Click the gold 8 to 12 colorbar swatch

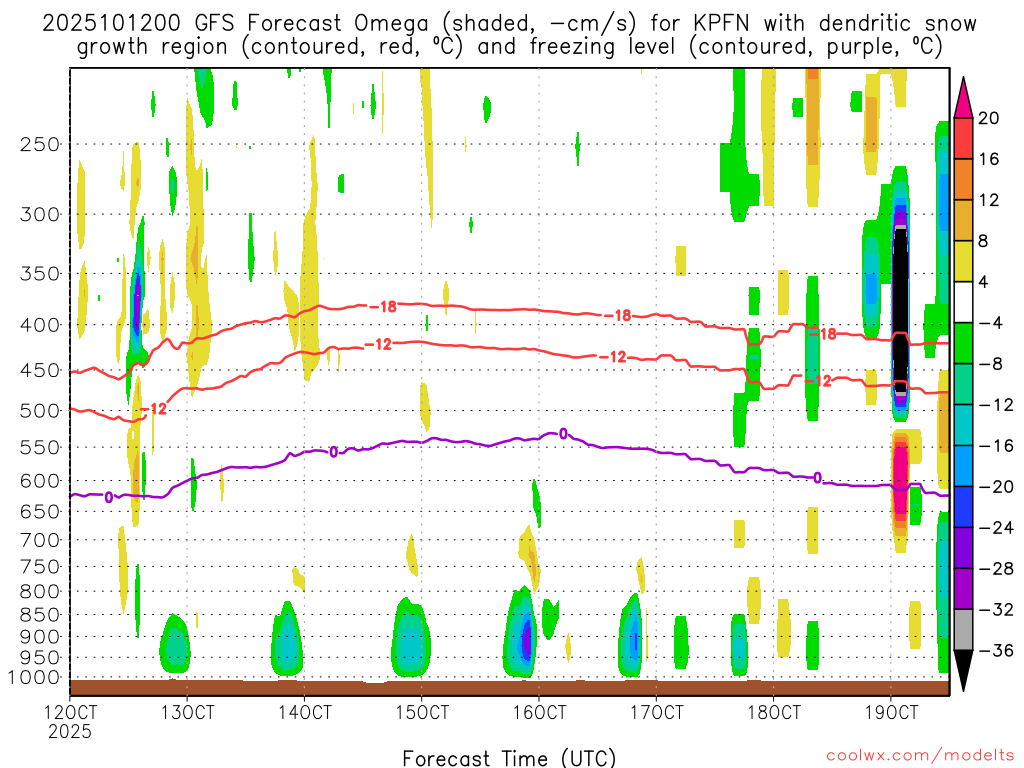click(963, 220)
